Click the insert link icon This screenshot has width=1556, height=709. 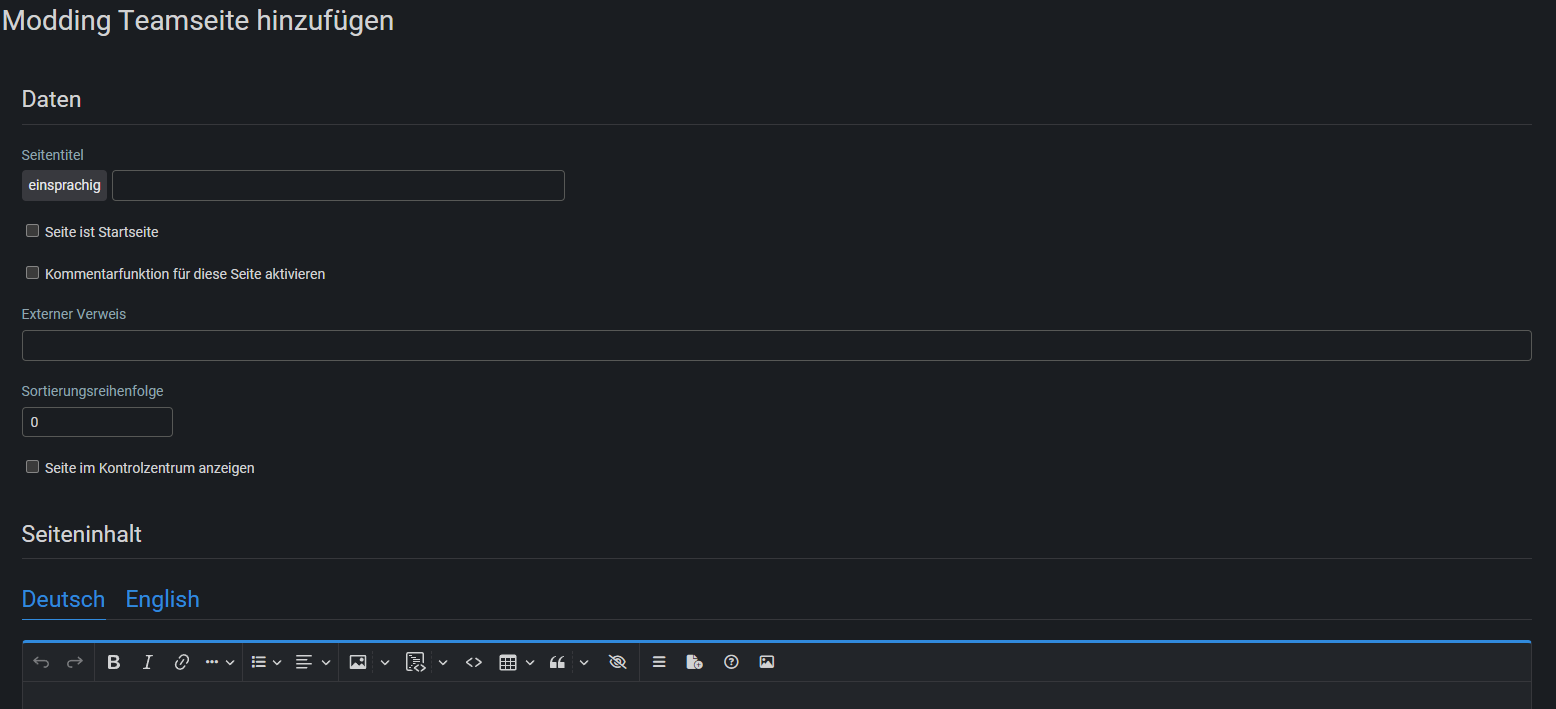click(181, 662)
